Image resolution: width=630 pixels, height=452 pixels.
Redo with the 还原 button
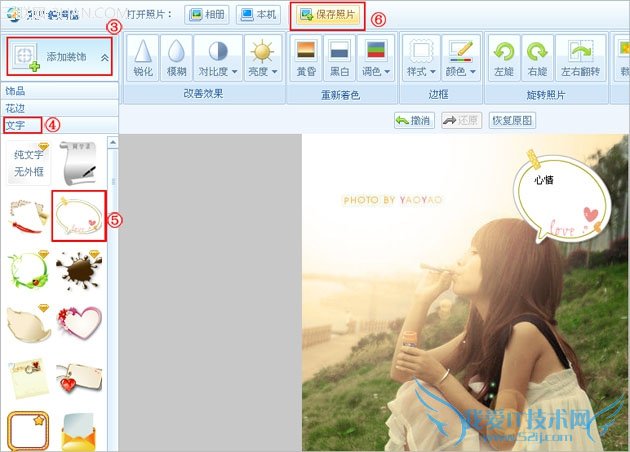coord(462,120)
